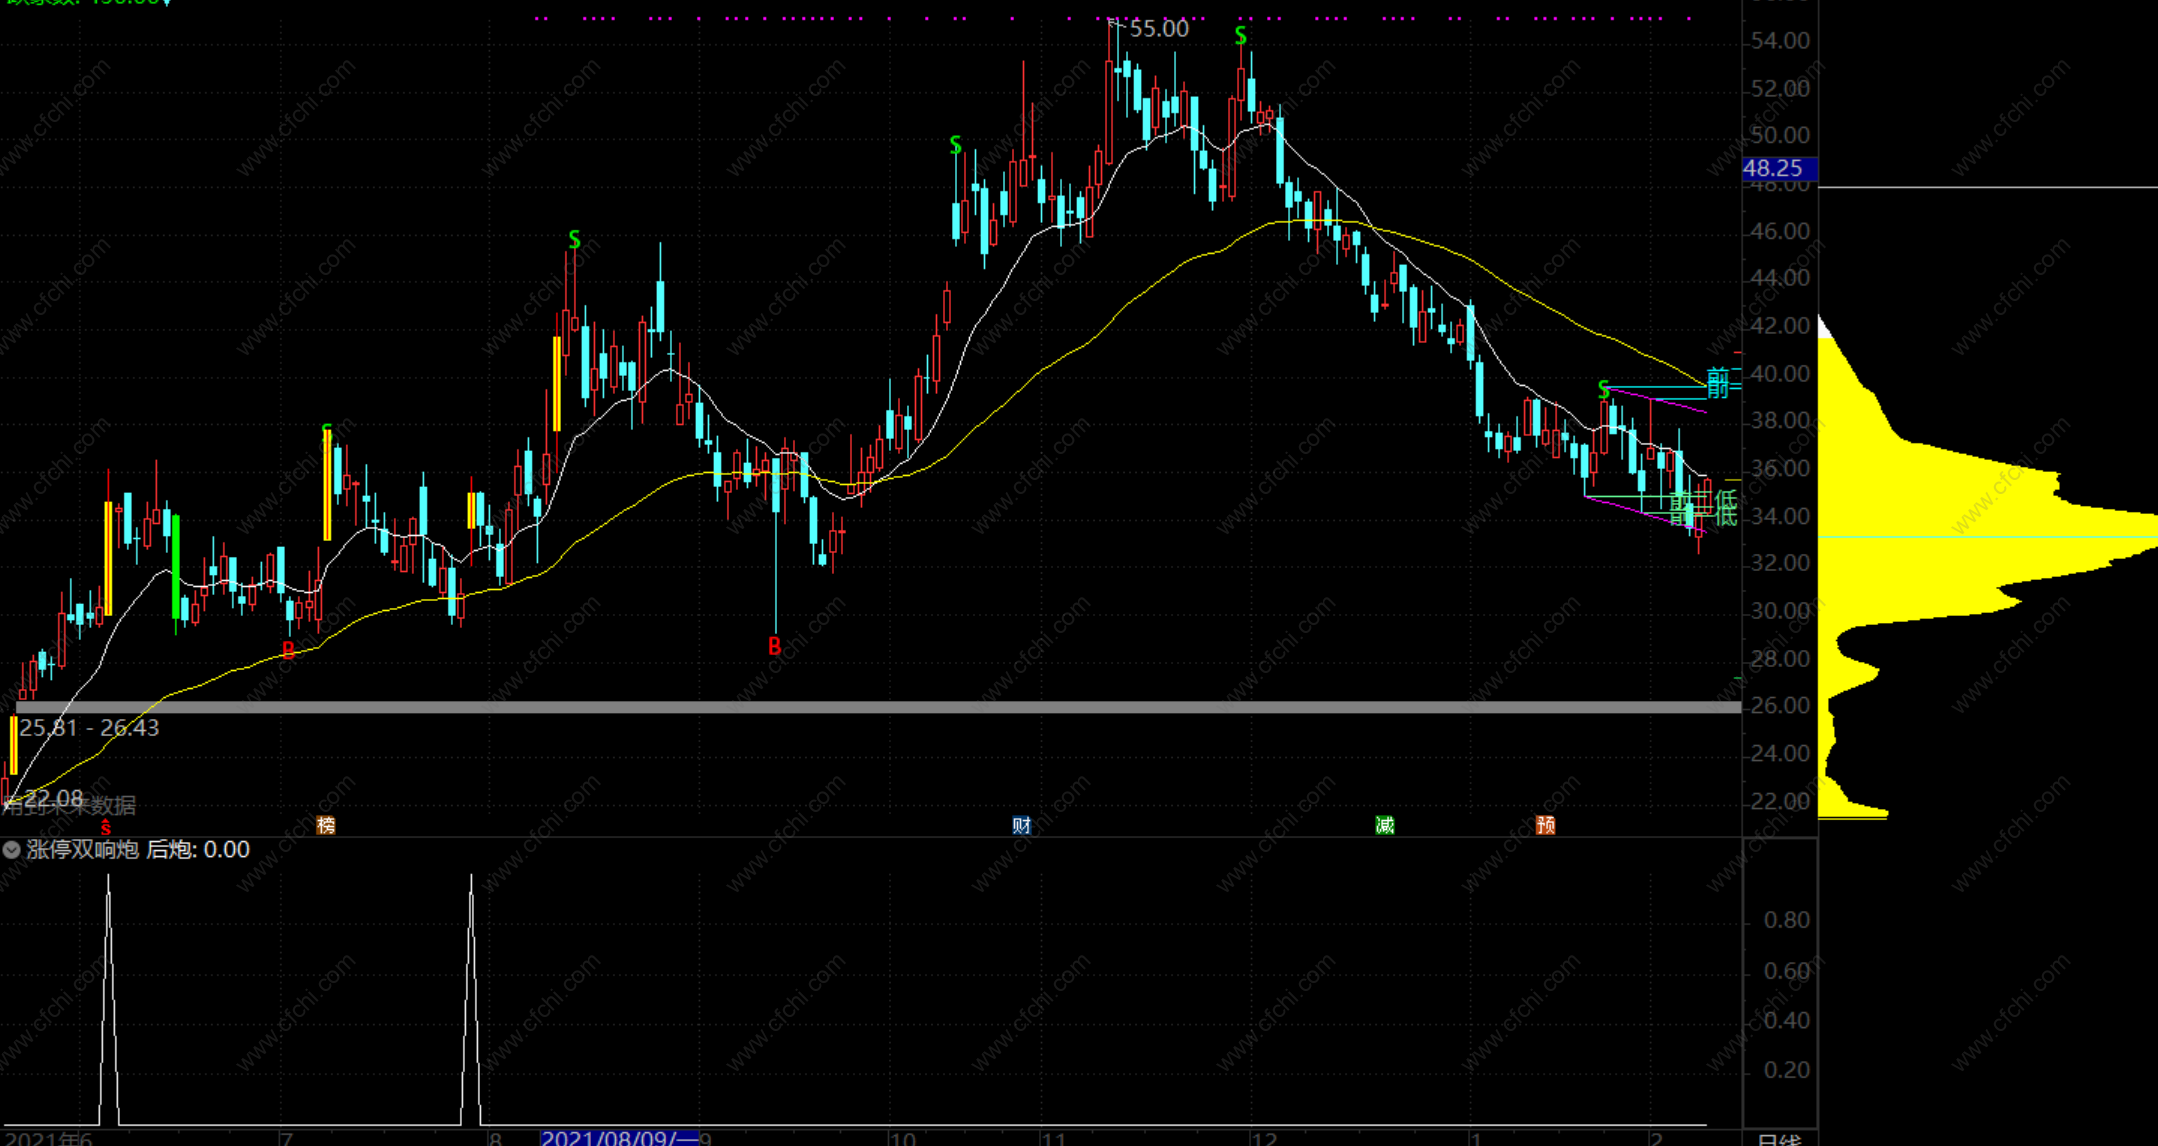The image size is (2158, 1146).
Task: Click the orange 预 earnings forecast marker
Action: point(1545,825)
